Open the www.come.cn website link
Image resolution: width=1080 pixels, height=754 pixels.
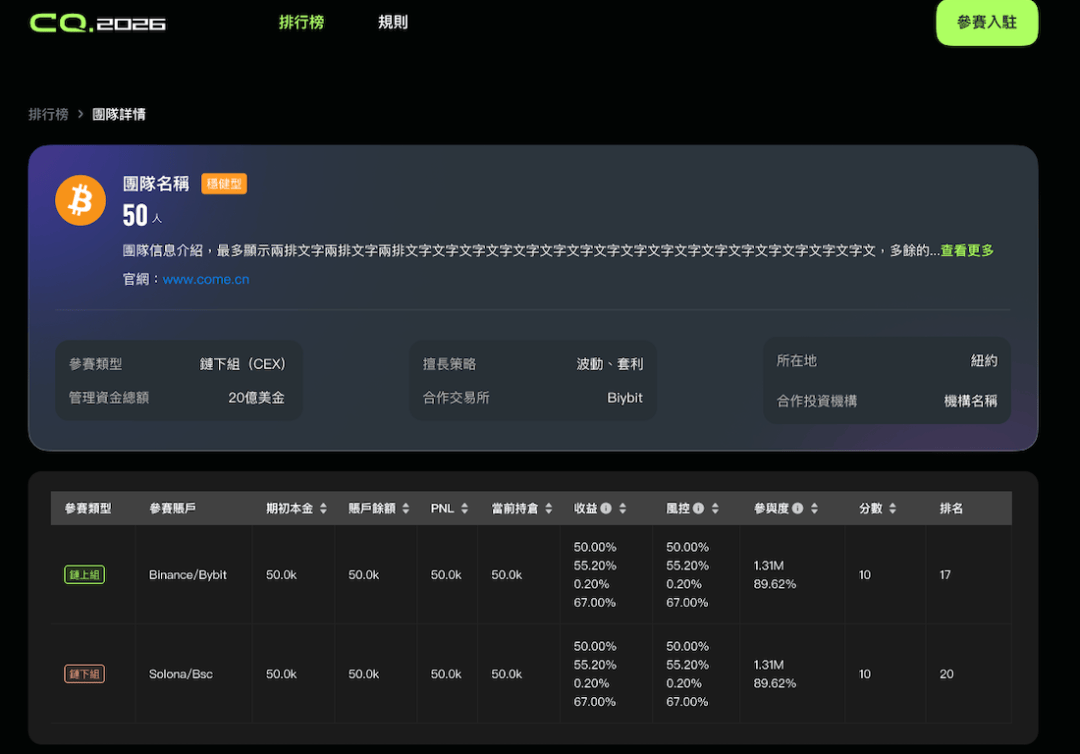pyautogui.click(x=206, y=280)
